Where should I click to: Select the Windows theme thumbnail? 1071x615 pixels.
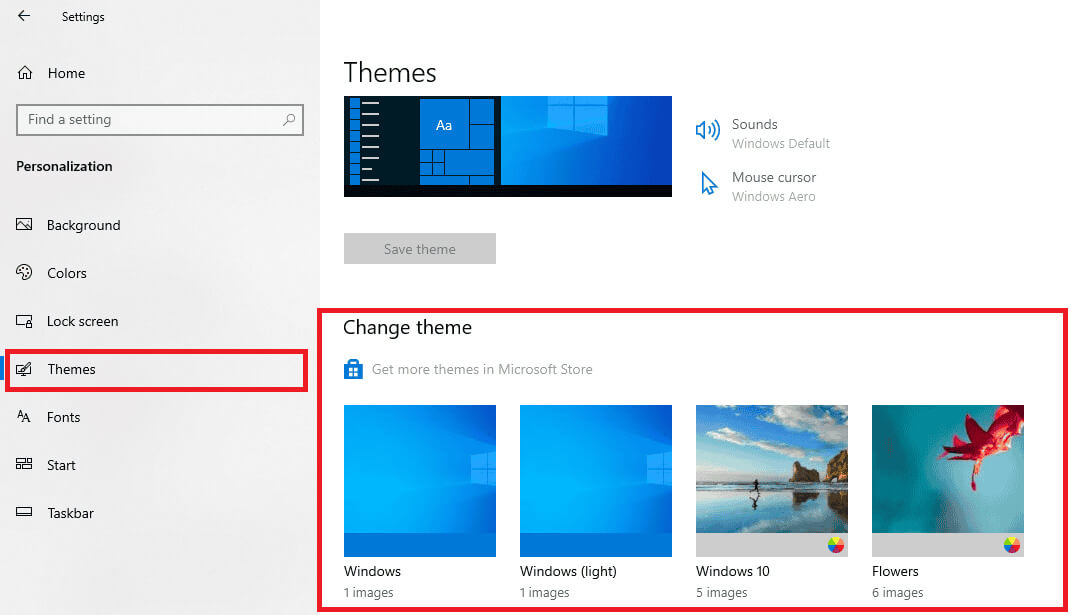[x=419, y=480]
